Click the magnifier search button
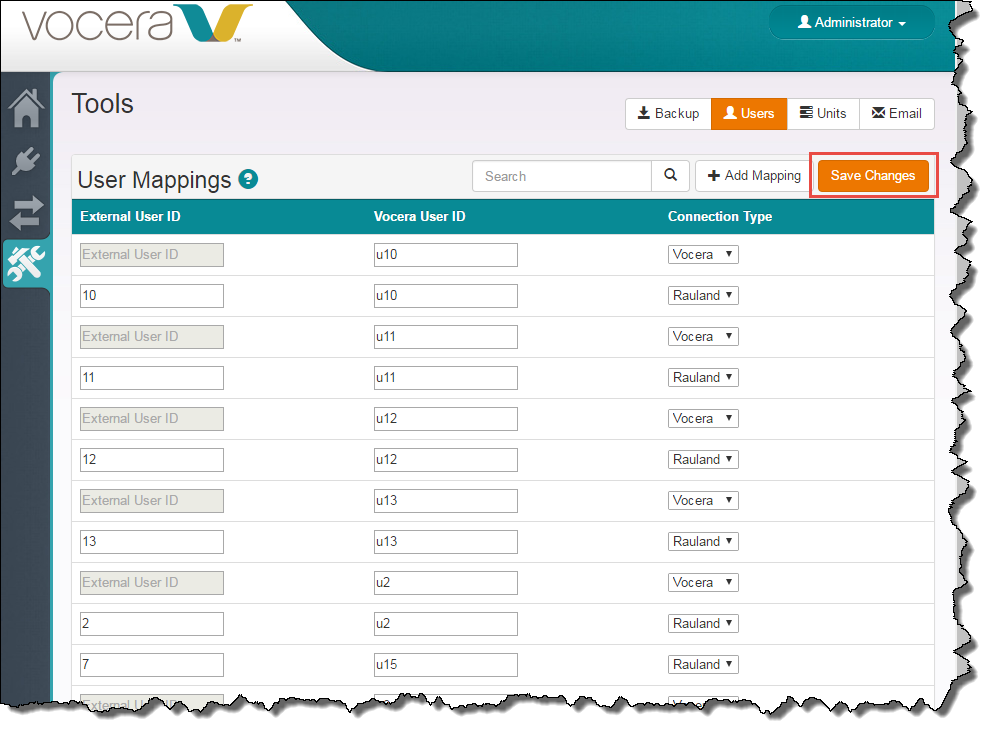Viewport: 995px width, 737px height. tap(670, 176)
